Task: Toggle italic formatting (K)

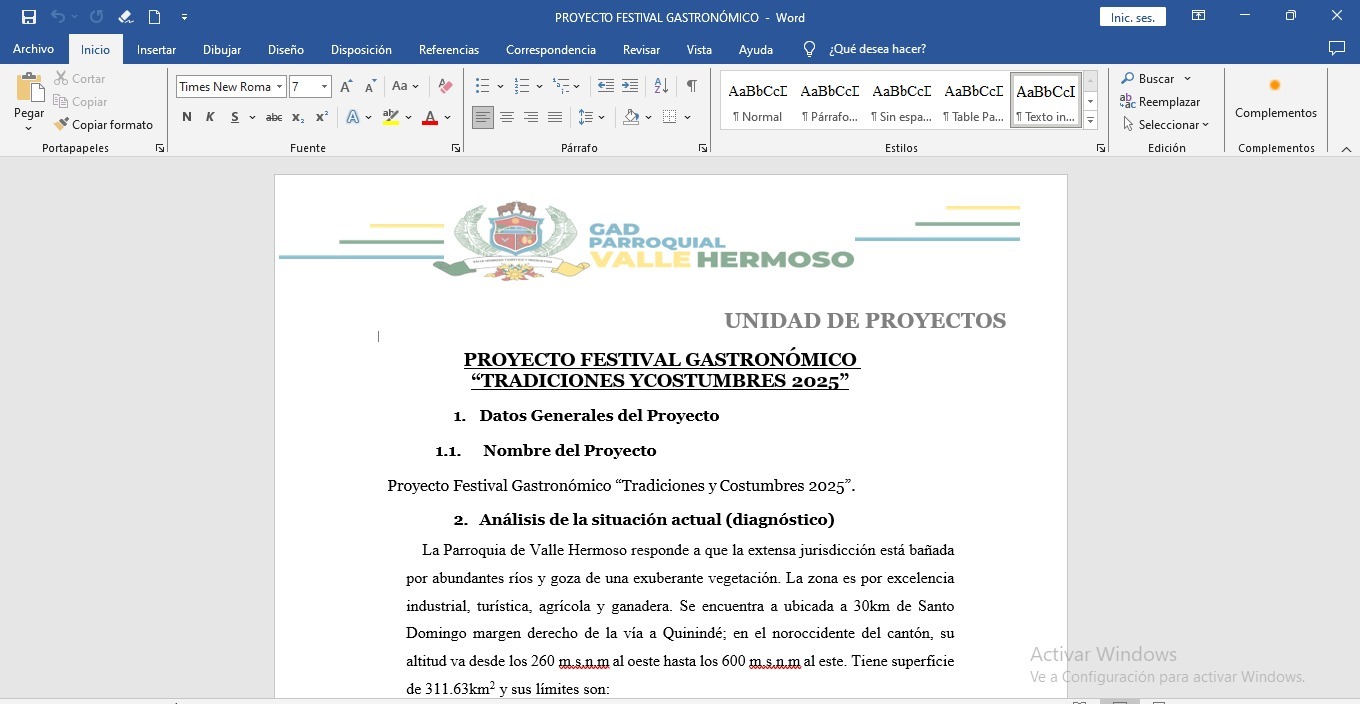Action: [210, 118]
